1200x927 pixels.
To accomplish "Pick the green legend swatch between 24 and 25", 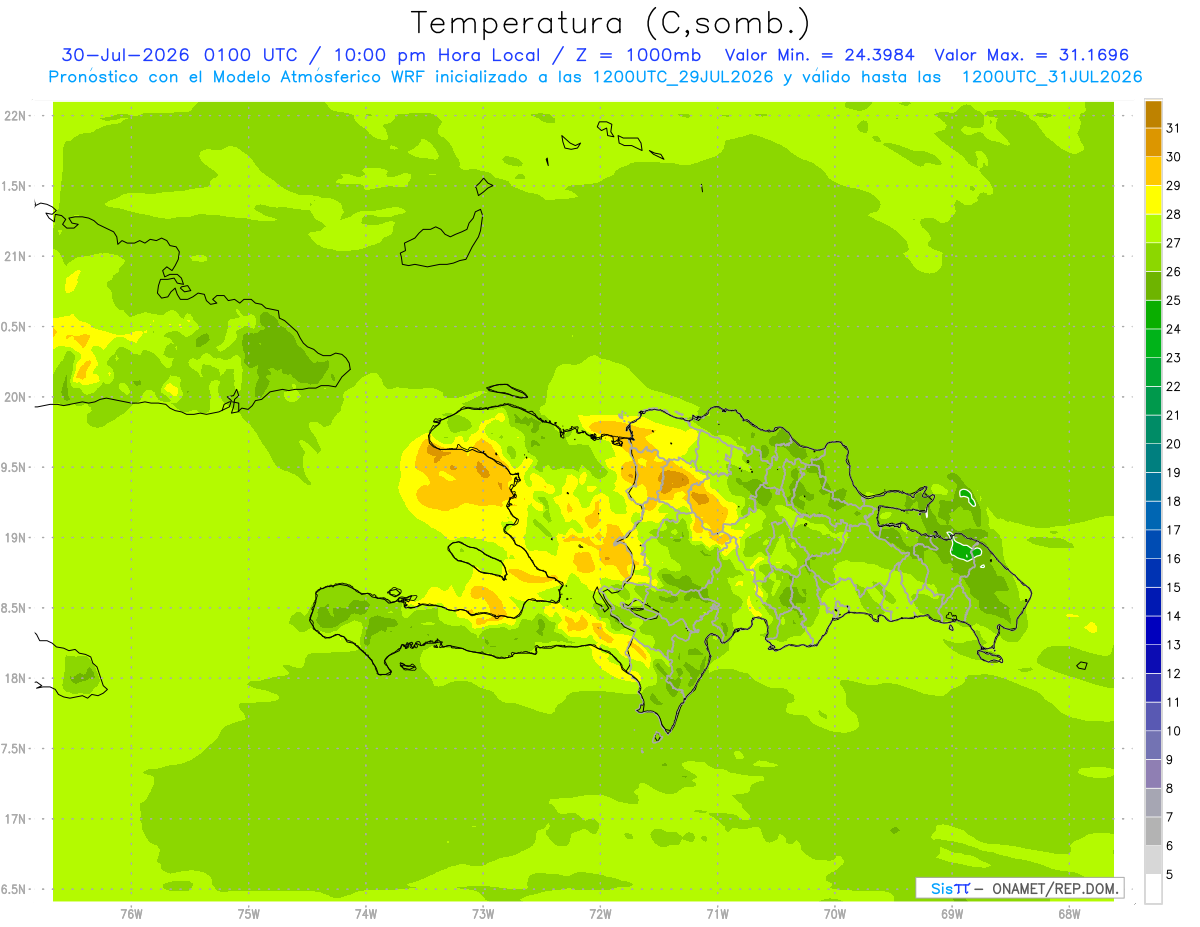I will click(x=1153, y=314).
